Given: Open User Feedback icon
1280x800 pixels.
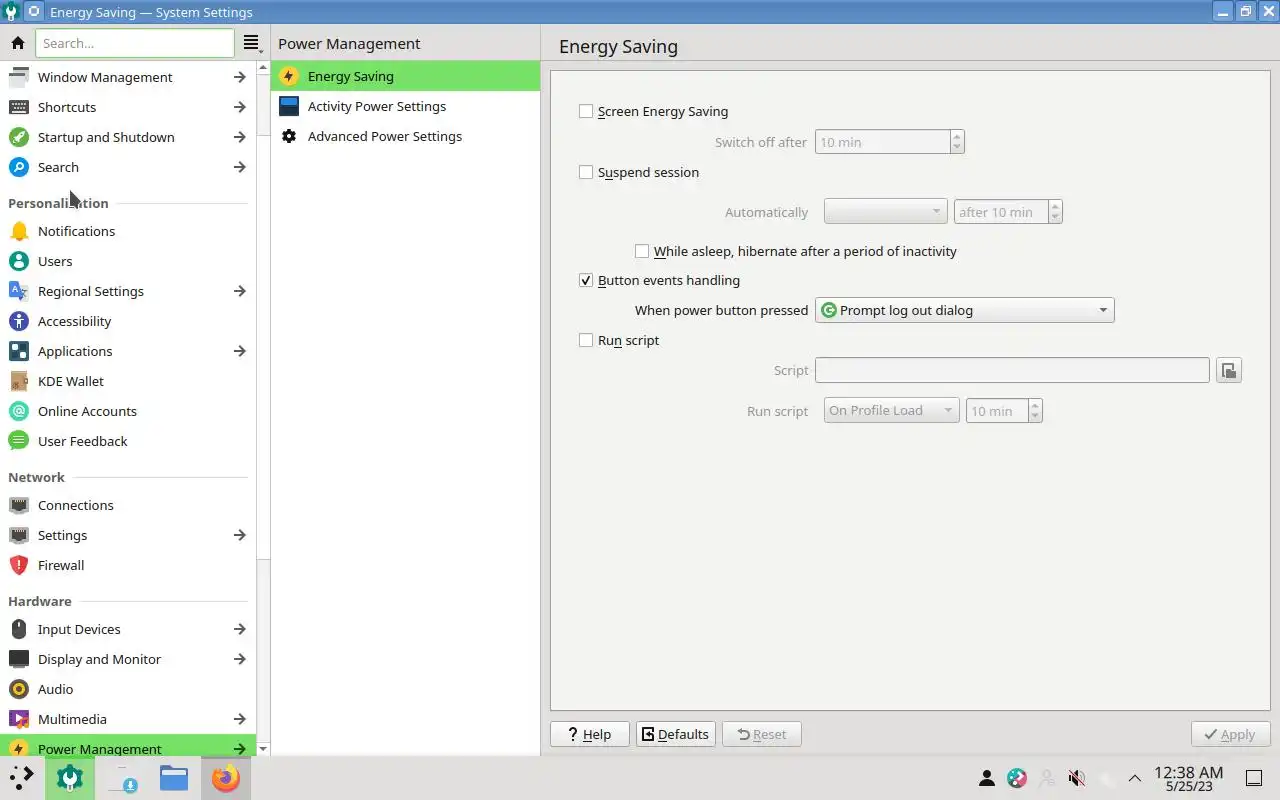Looking at the screenshot, I should point(19,441).
